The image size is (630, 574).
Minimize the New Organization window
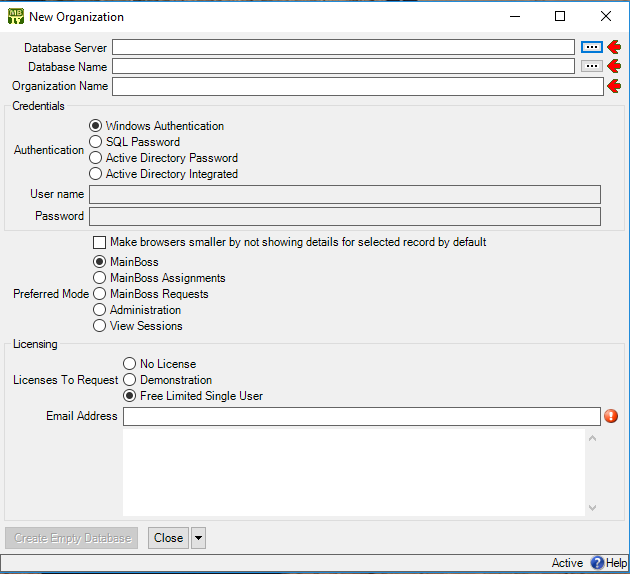click(x=515, y=16)
